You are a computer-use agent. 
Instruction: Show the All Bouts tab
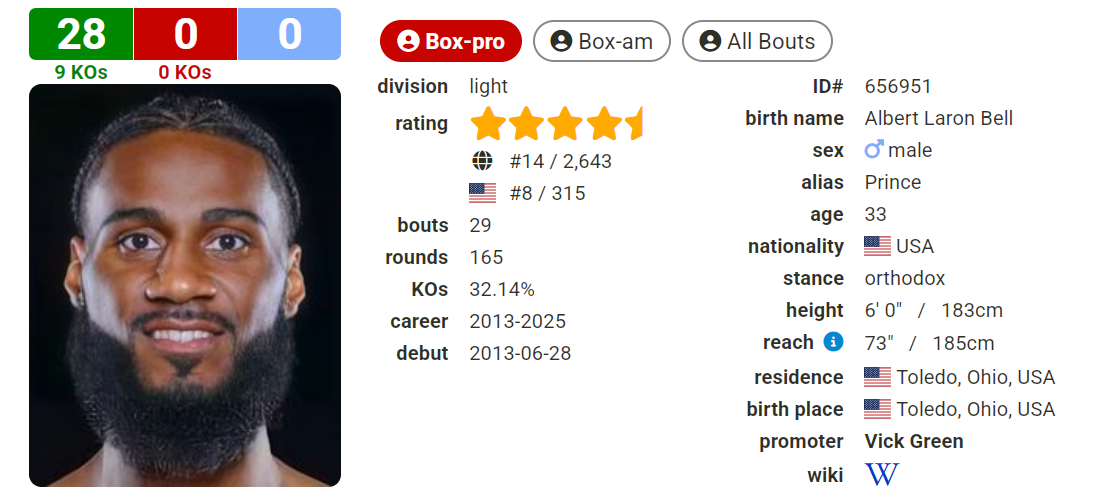757,41
